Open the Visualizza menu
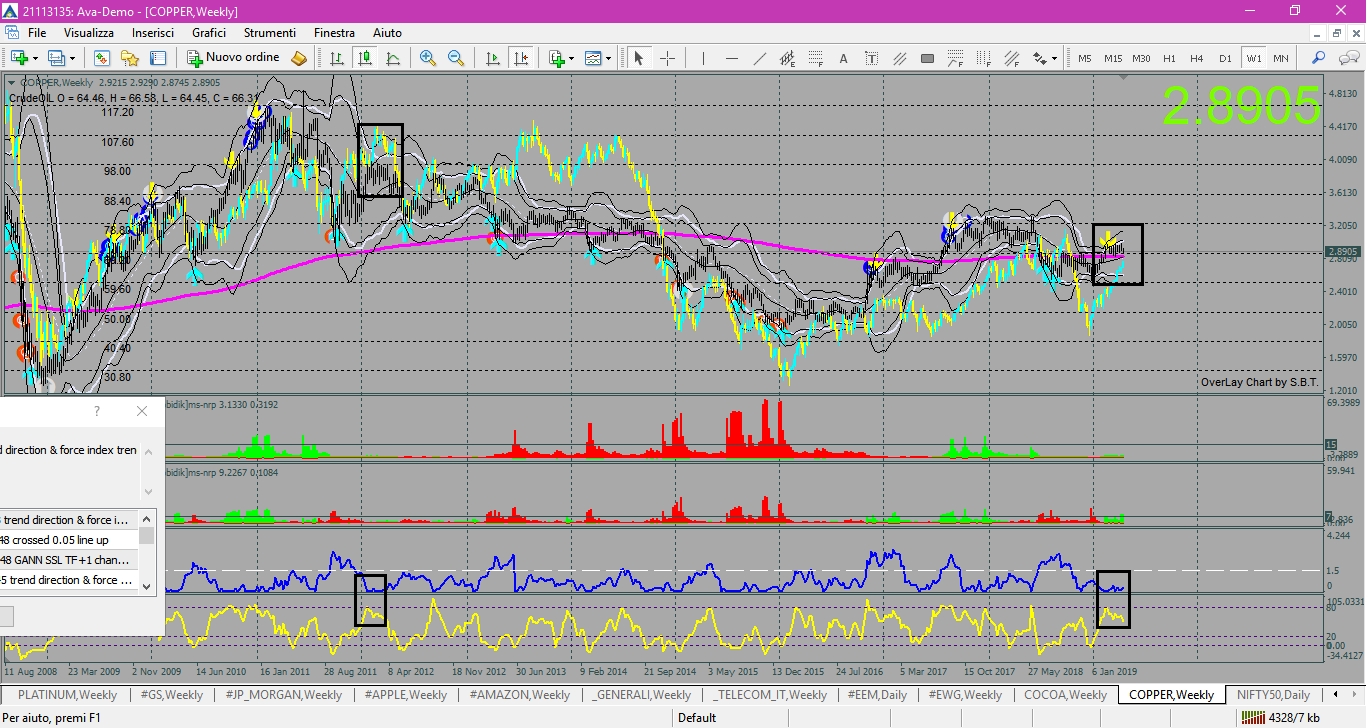The image size is (1366, 728). [89, 33]
